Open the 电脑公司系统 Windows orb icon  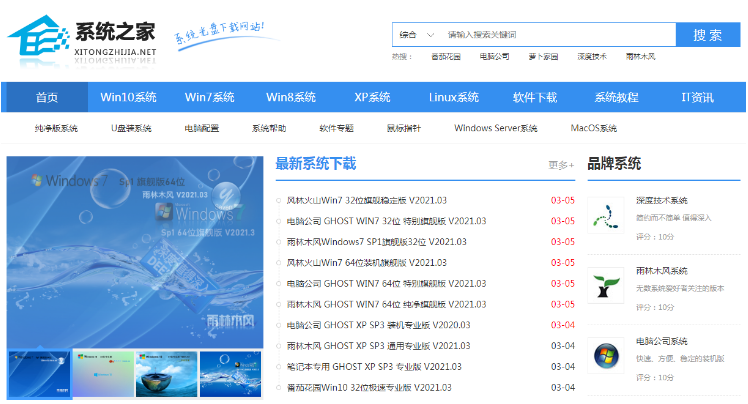[606, 355]
